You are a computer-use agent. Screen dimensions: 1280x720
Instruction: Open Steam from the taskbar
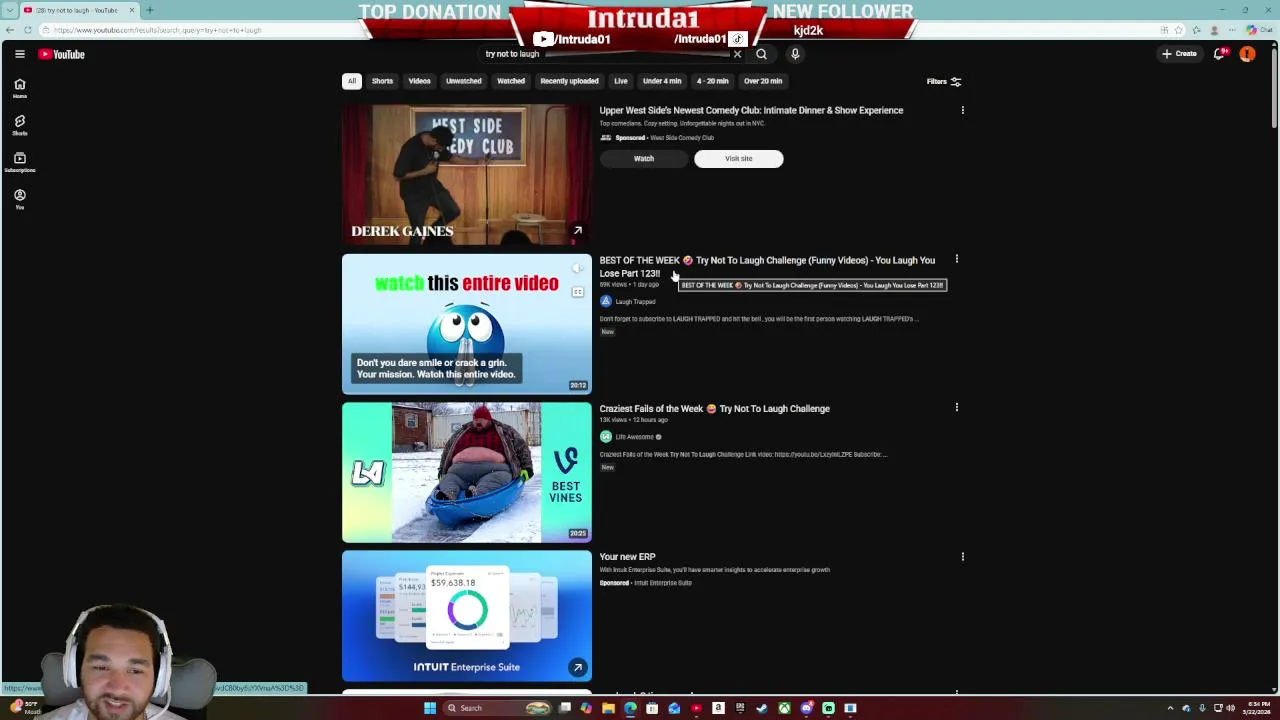click(762, 708)
